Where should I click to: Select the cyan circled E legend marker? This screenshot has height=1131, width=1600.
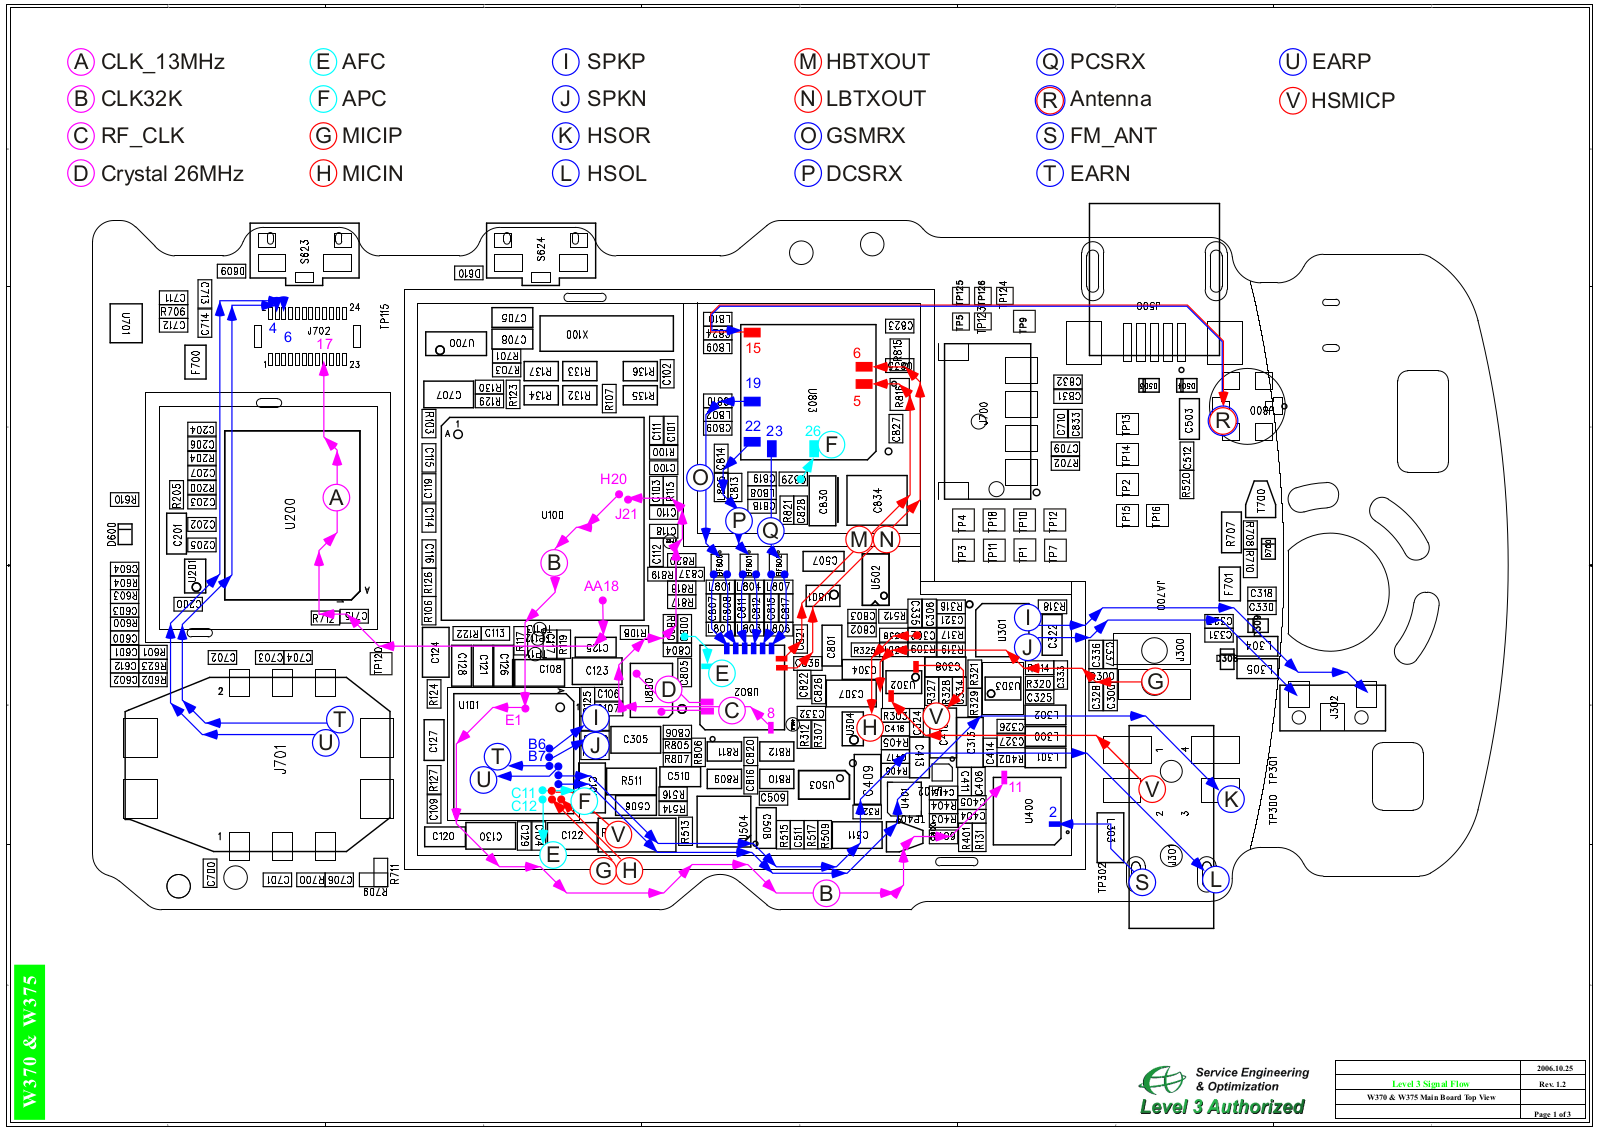pyautogui.click(x=322, y=62)
